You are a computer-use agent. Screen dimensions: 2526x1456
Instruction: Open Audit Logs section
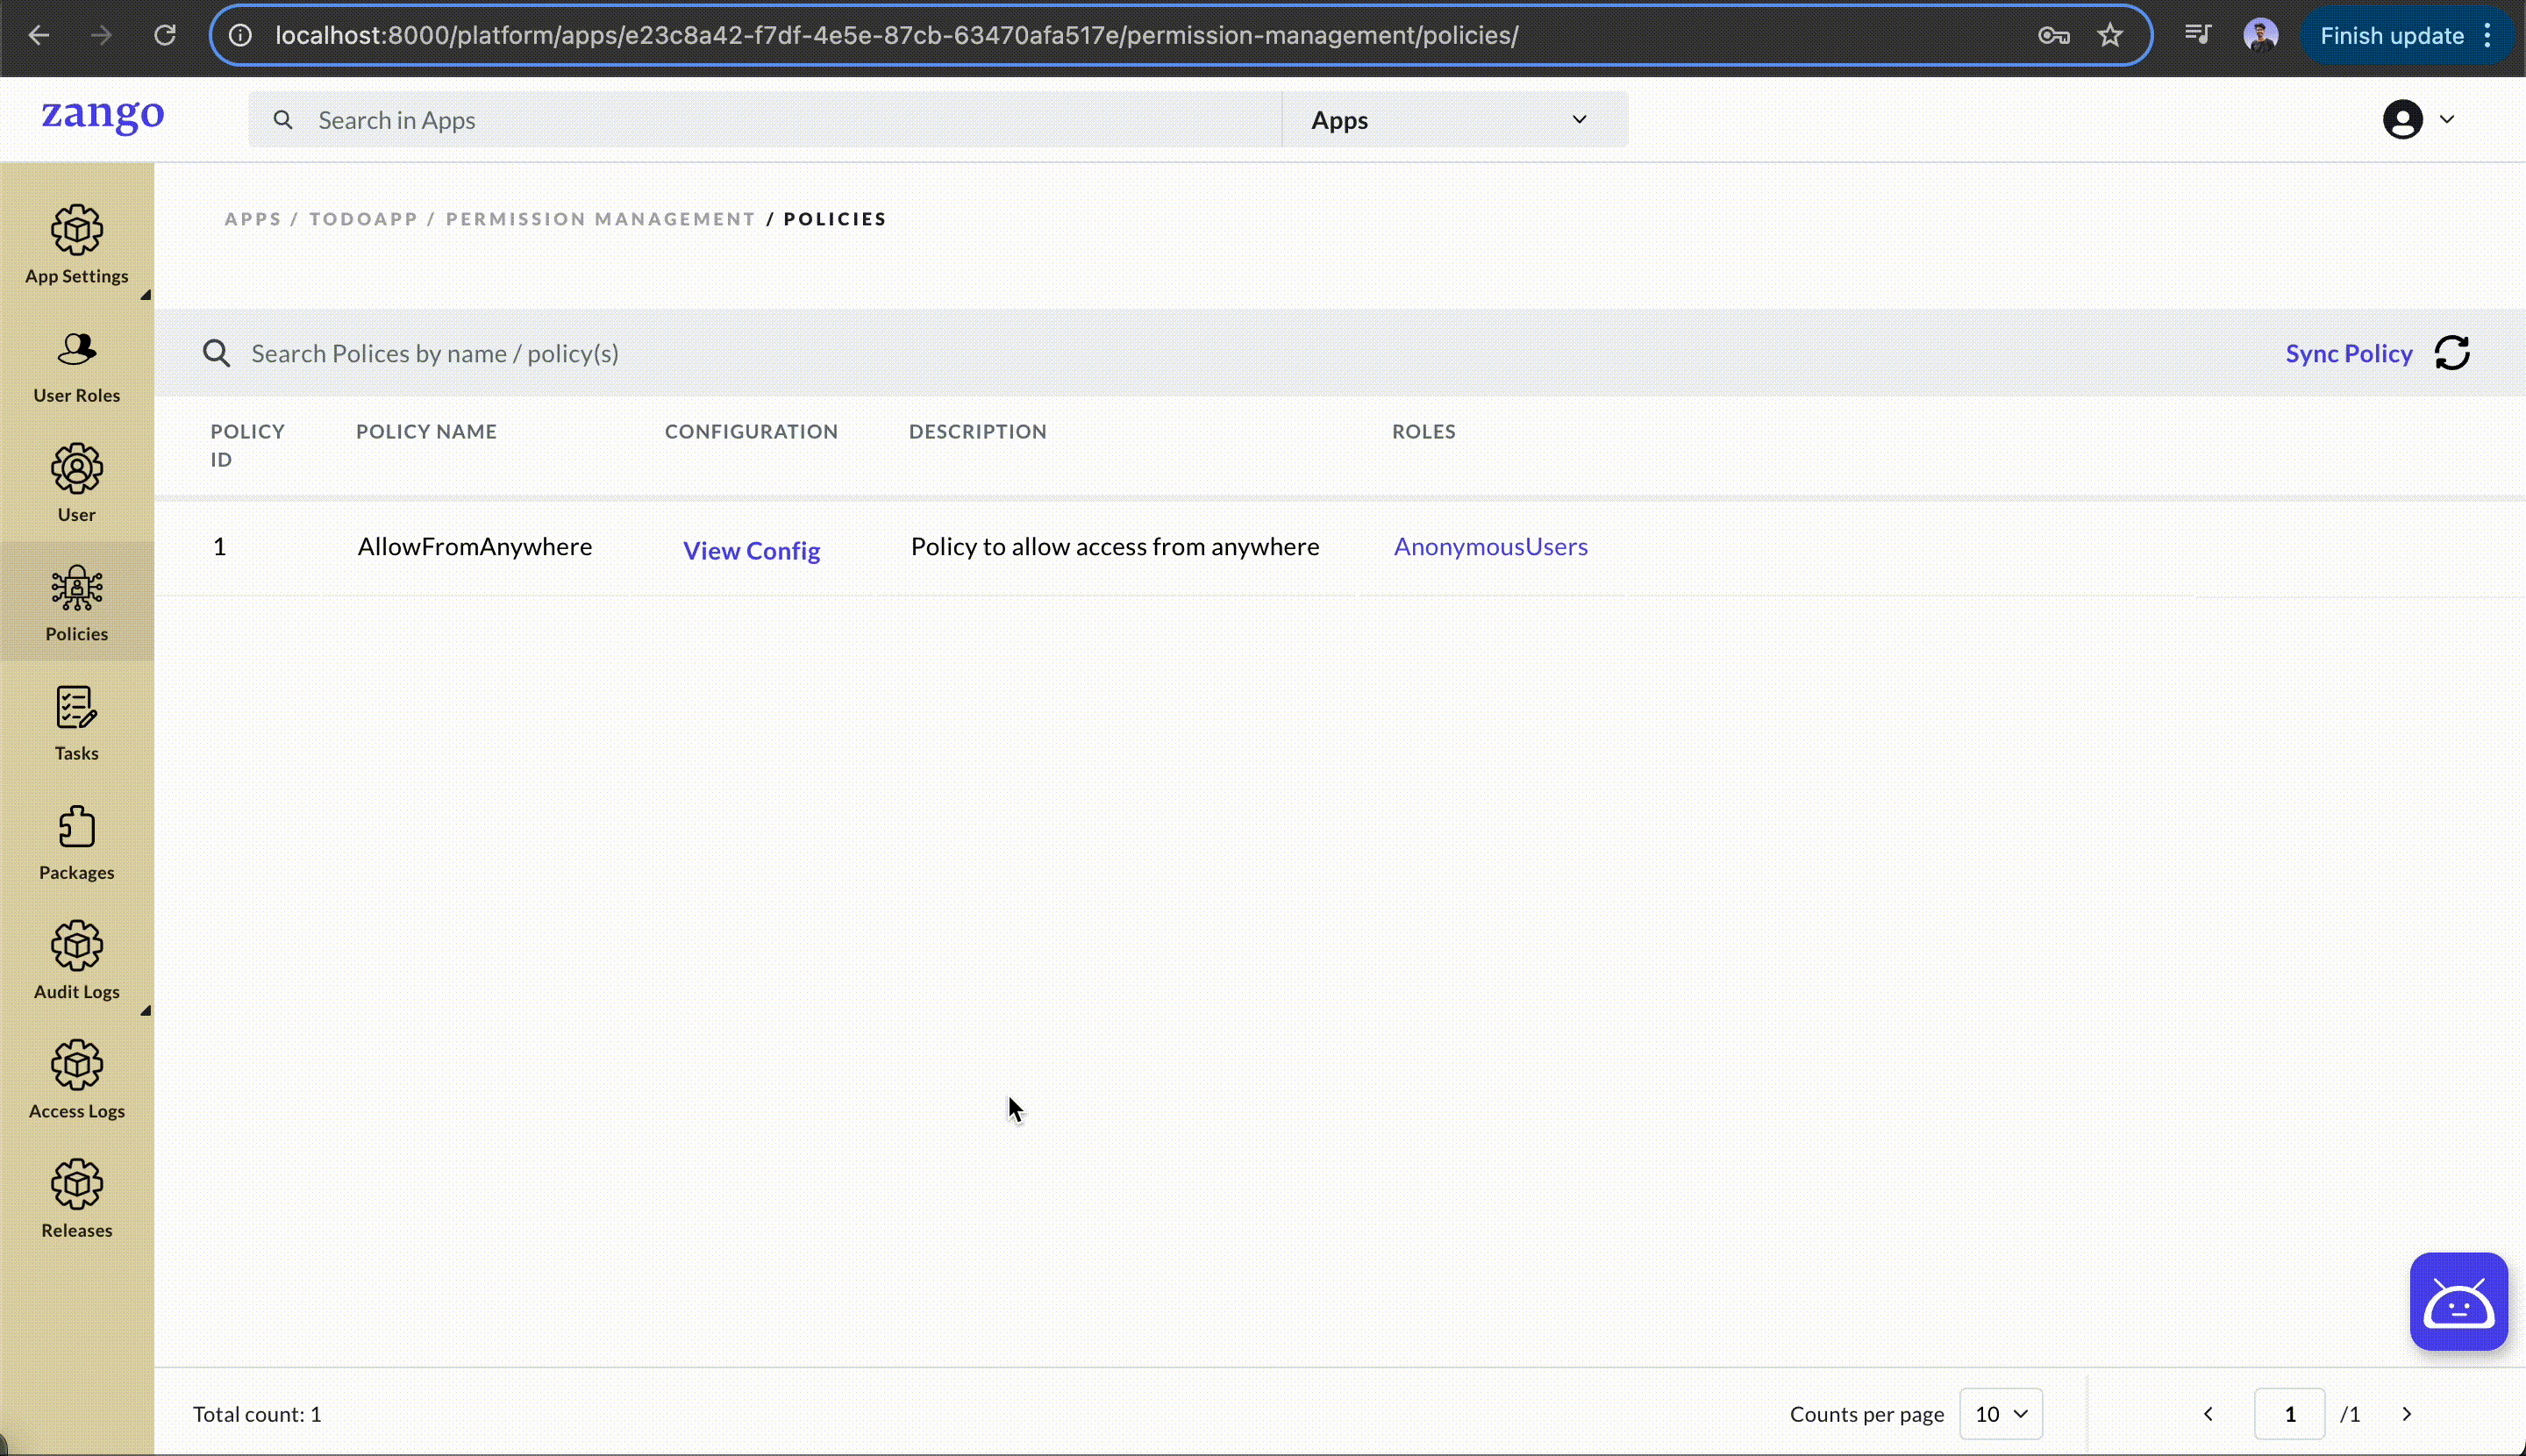(76, 961)
